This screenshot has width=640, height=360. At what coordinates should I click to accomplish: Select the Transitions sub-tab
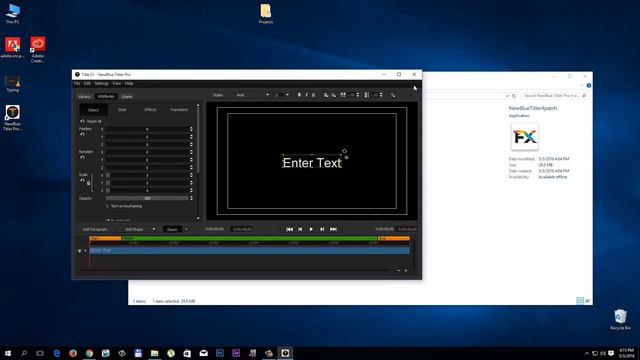(179, 110)
